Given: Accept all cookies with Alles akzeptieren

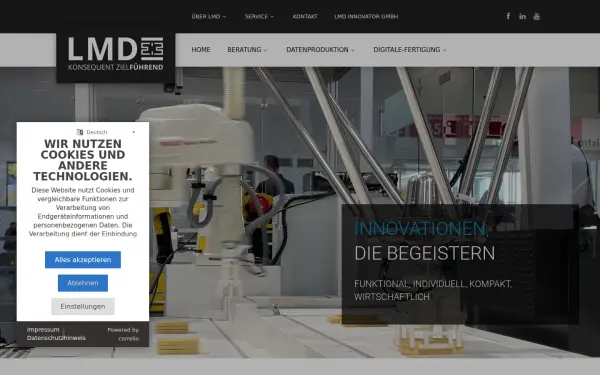Looking at the screenshot, I should pos(83,260).
